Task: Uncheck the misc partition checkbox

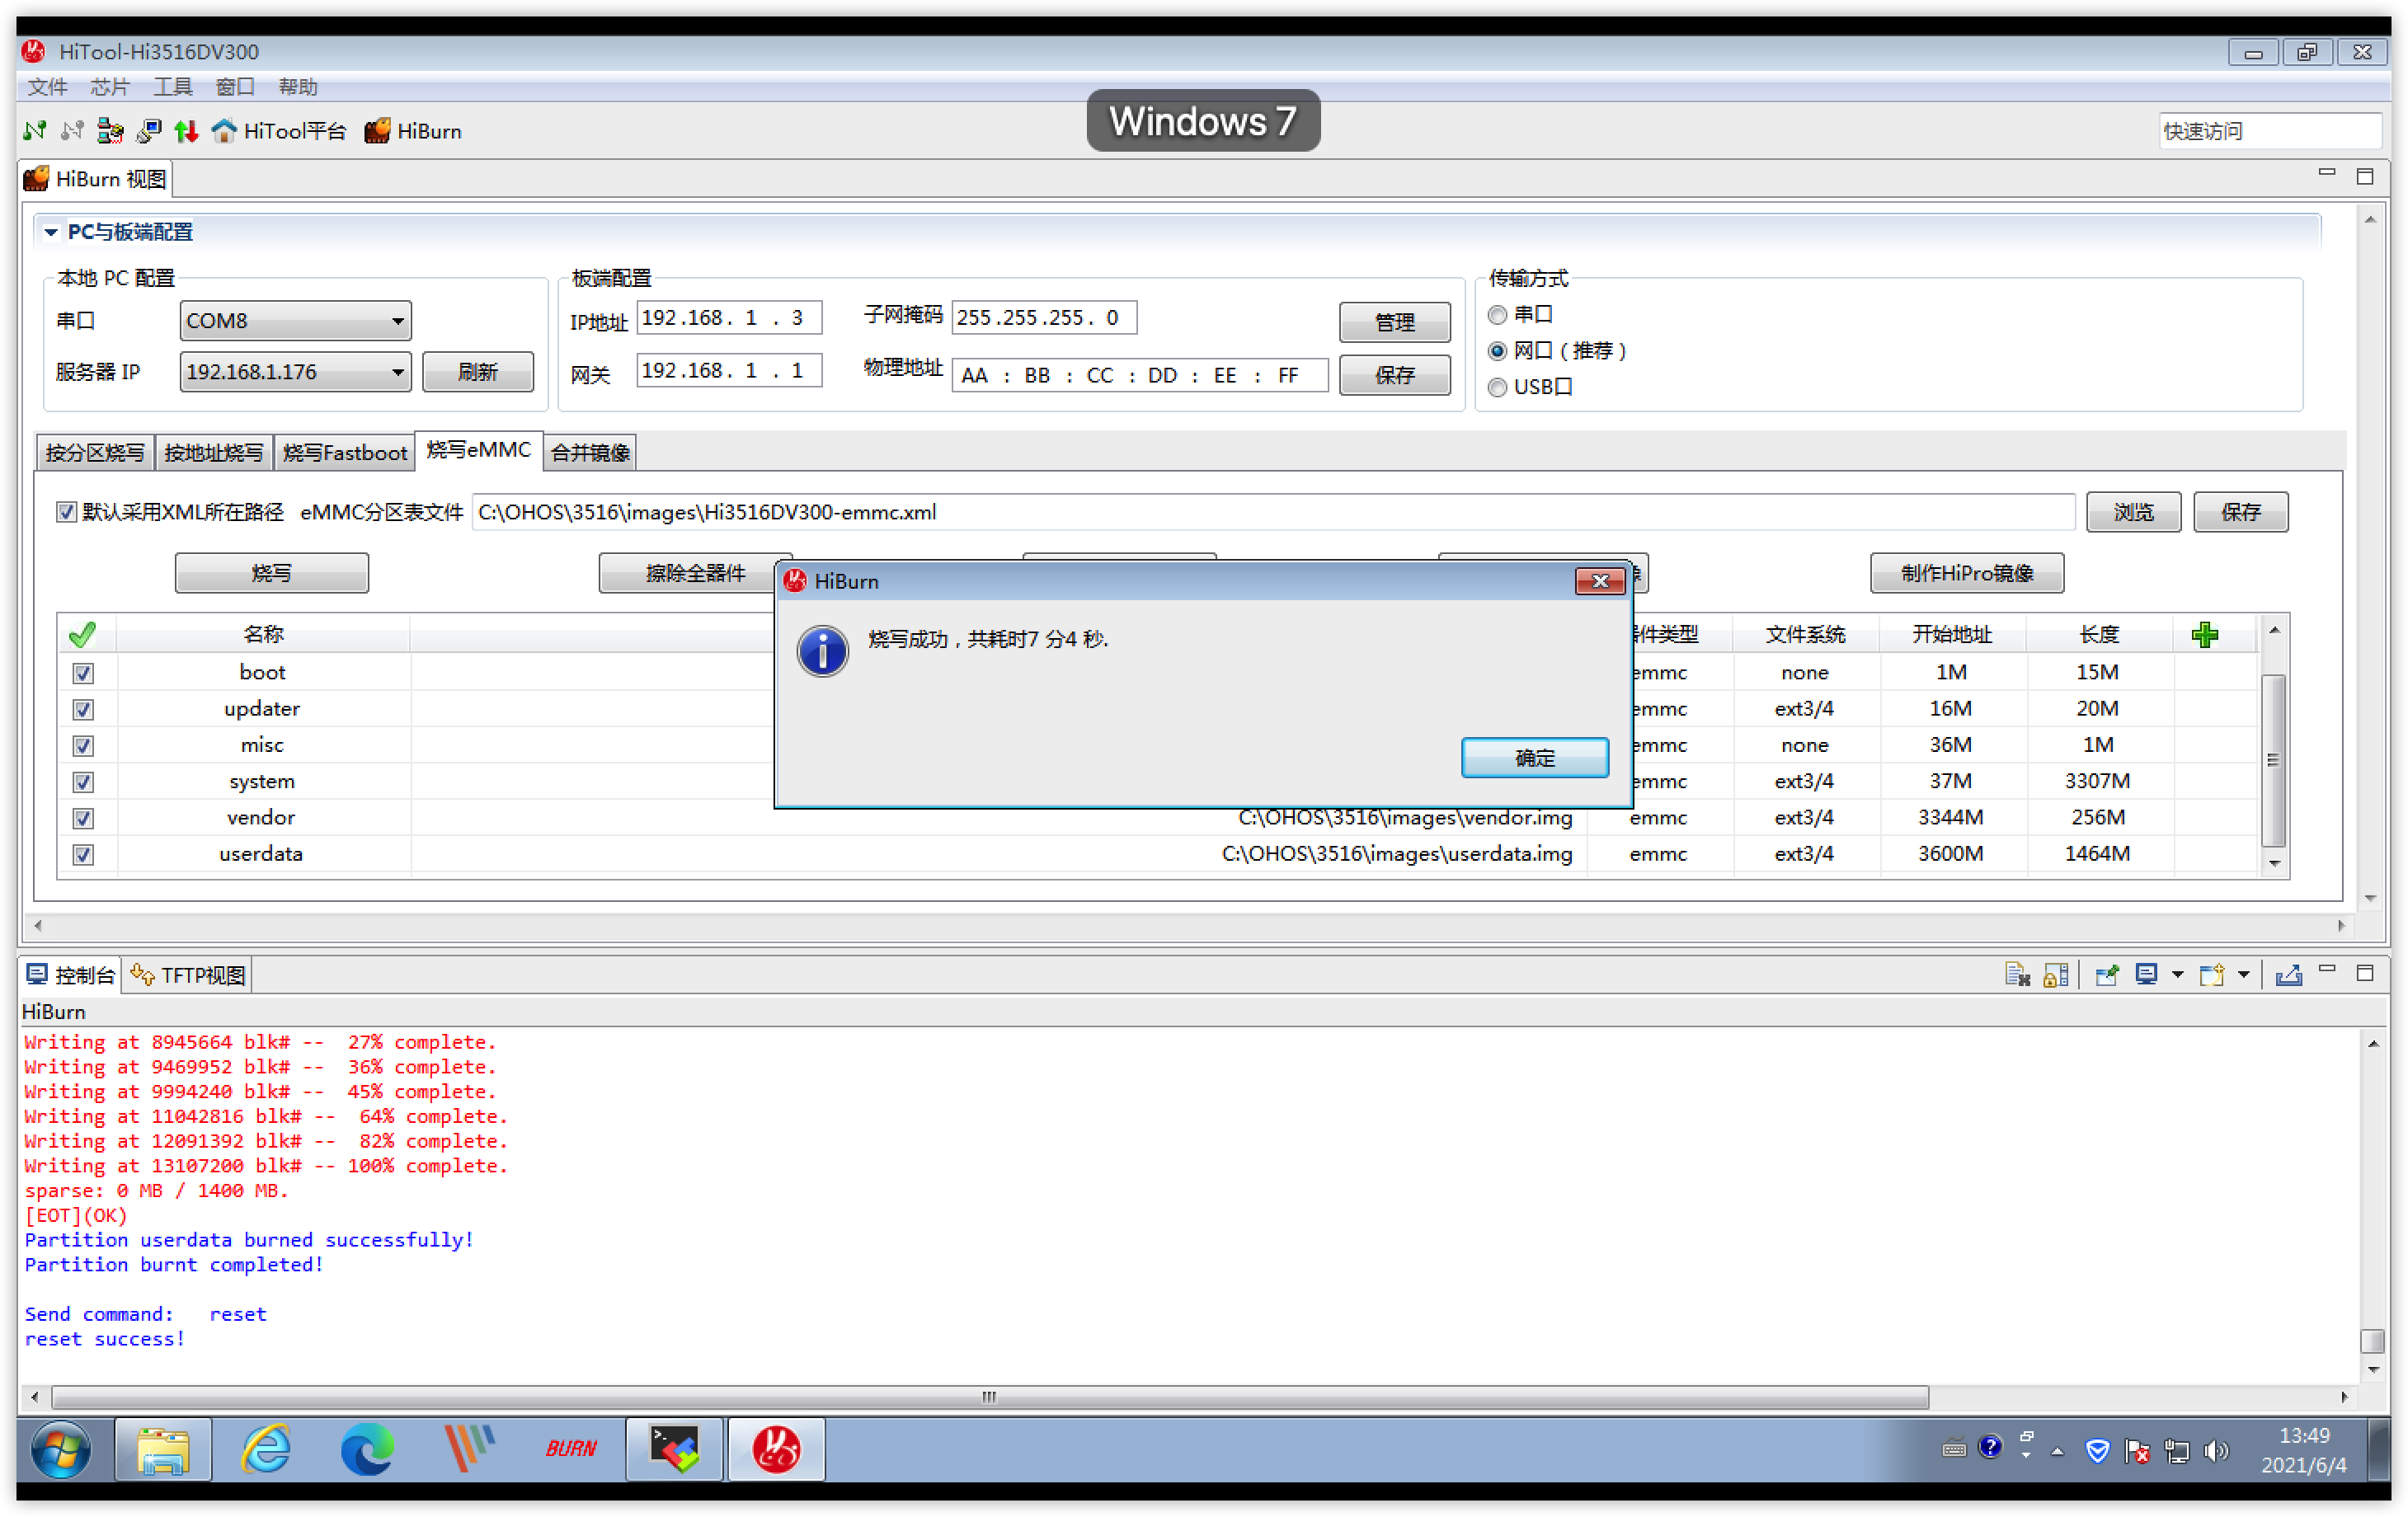Action: pos(83,746)
